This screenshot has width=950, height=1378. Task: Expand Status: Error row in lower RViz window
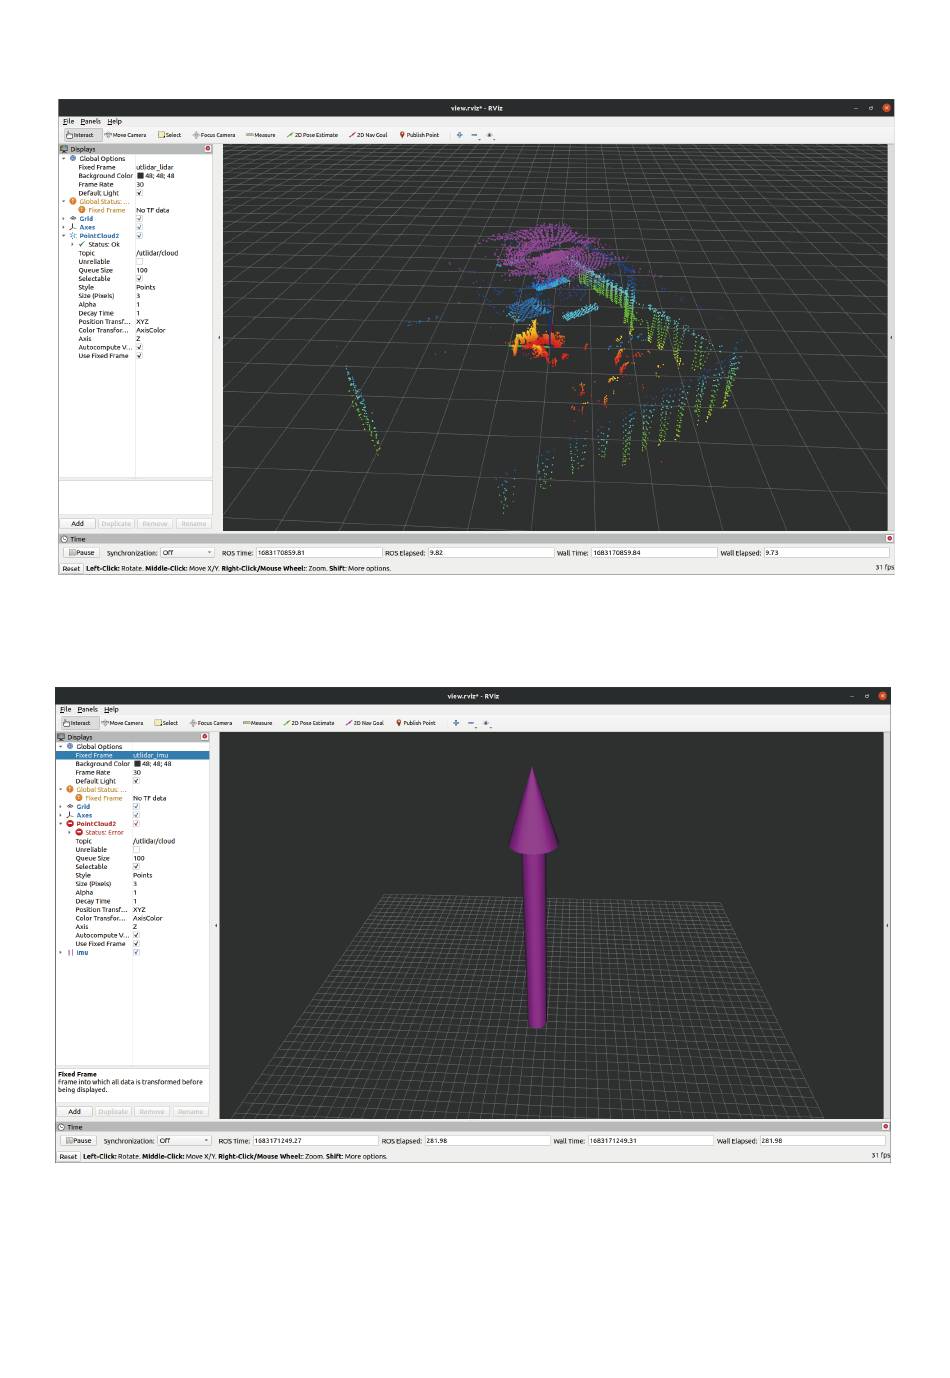pyautogui.click(x=69, y=833)
